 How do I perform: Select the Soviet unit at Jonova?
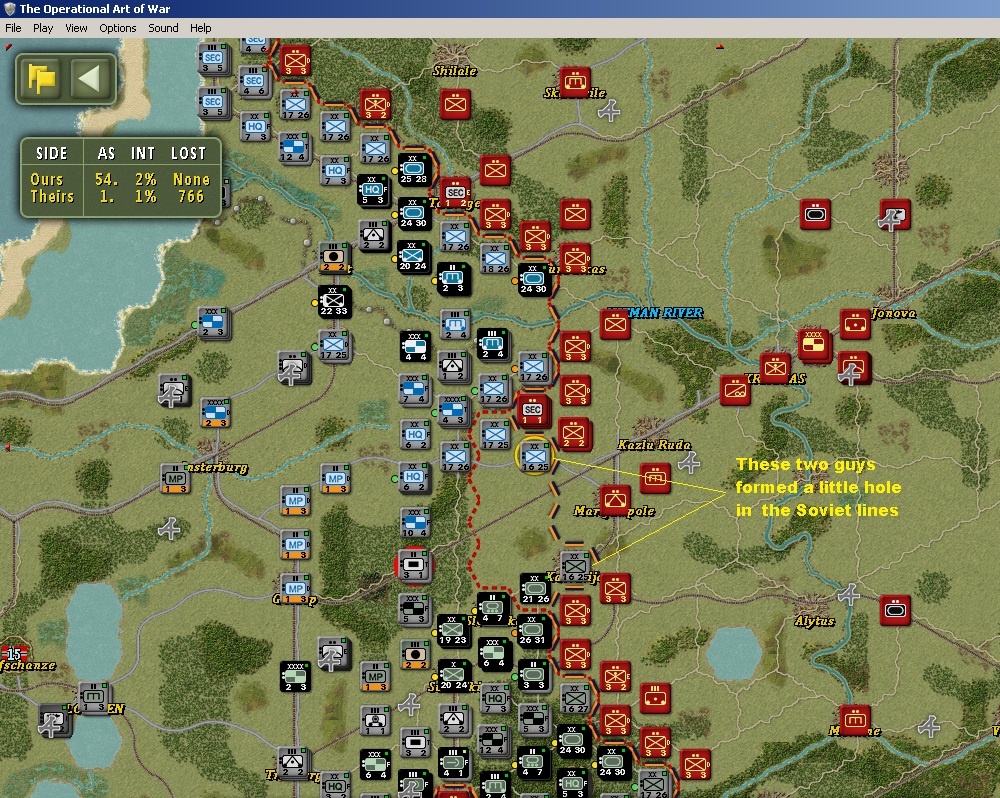855,324
